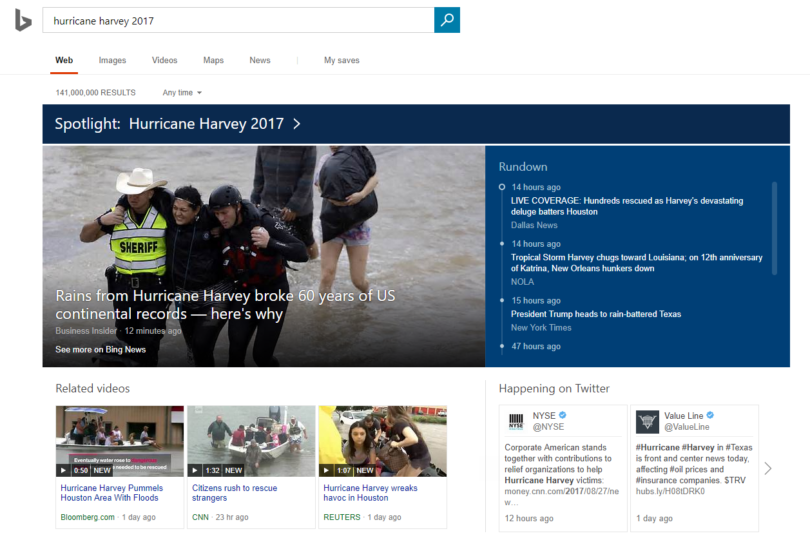Viewport: 810px width, 538px height.
Task: Play the Bloomberg Harvey floods video
Action: coord(120,441)
